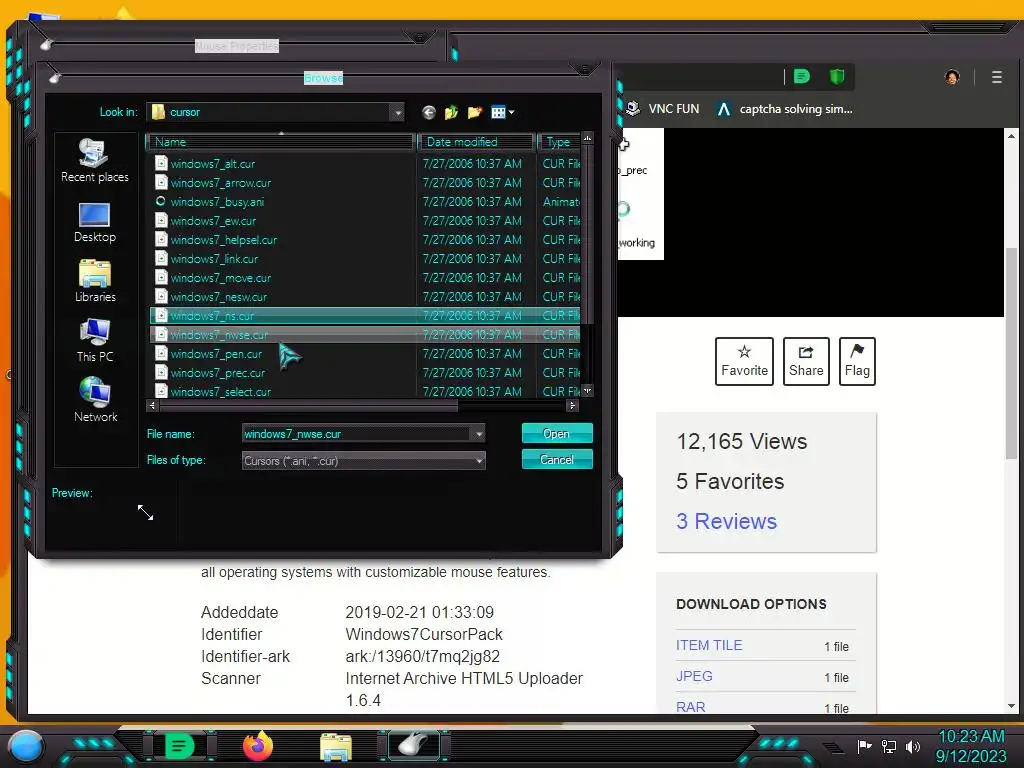This screenshot has width=1024, height=768.
Task: Open the 3 Reviews link
Action: (x=726, y=521)
